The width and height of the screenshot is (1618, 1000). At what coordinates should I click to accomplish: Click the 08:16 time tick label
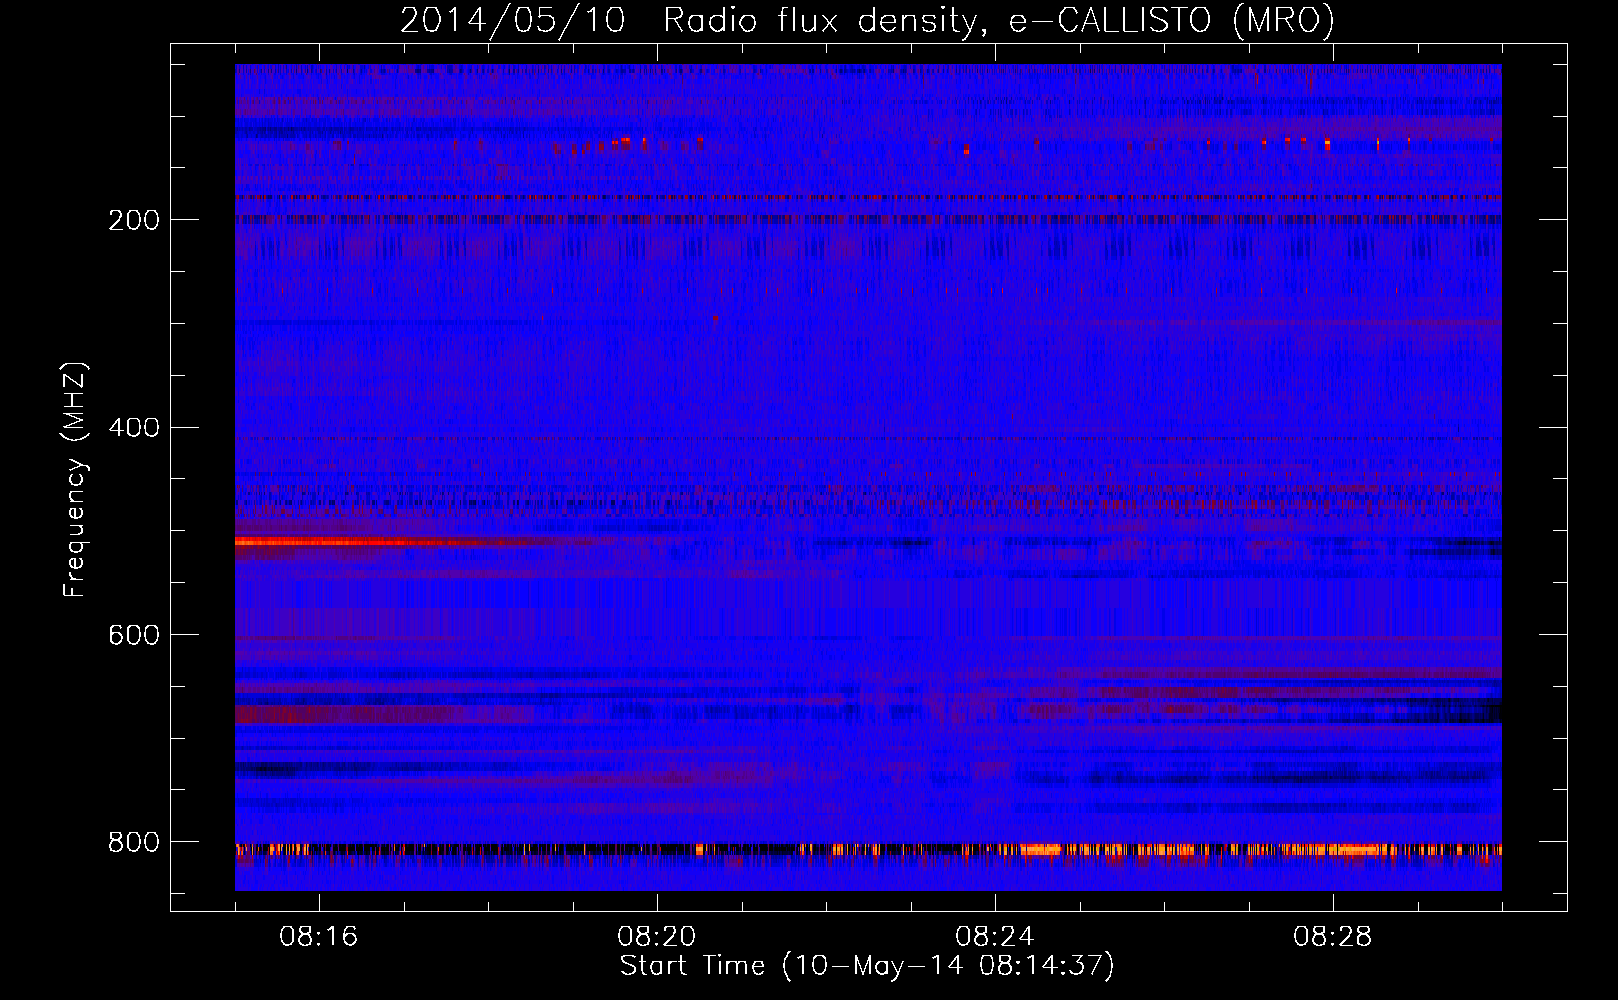click(x=319, y=937)
